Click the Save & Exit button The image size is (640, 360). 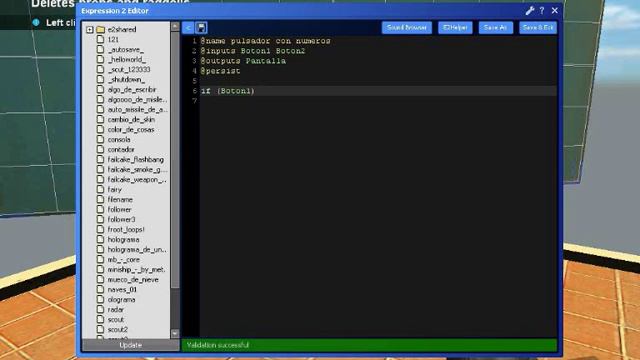(x=538, y=28)
